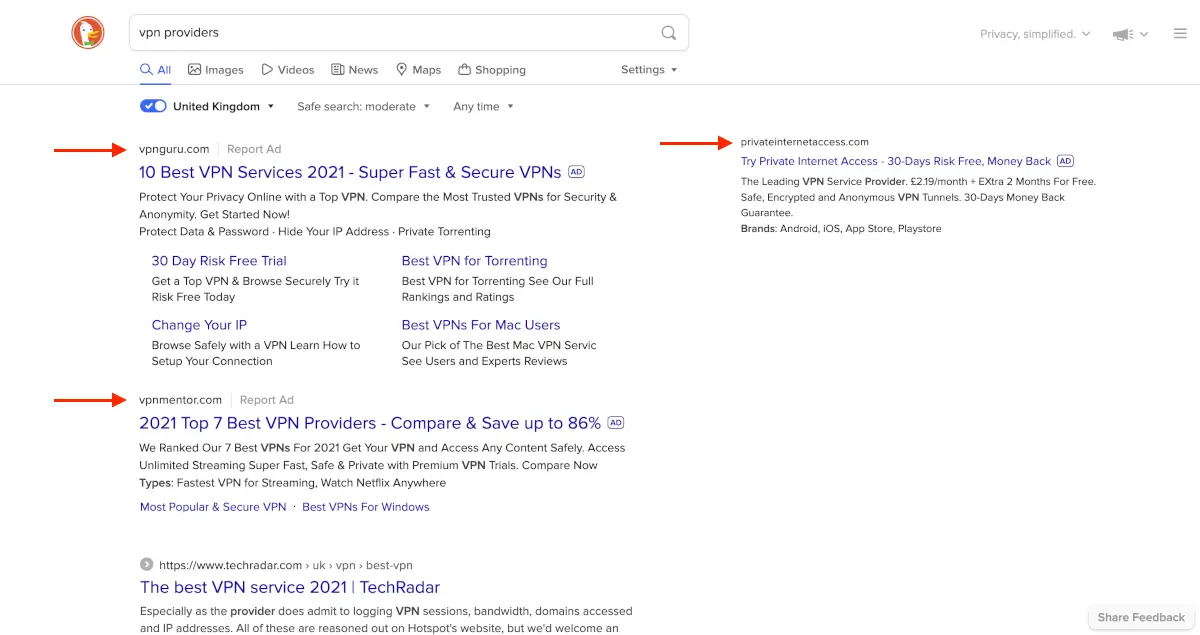Report the vpnguru.com ad
The height and width of the screenshot is (635, 1200).
click(254, 149)
